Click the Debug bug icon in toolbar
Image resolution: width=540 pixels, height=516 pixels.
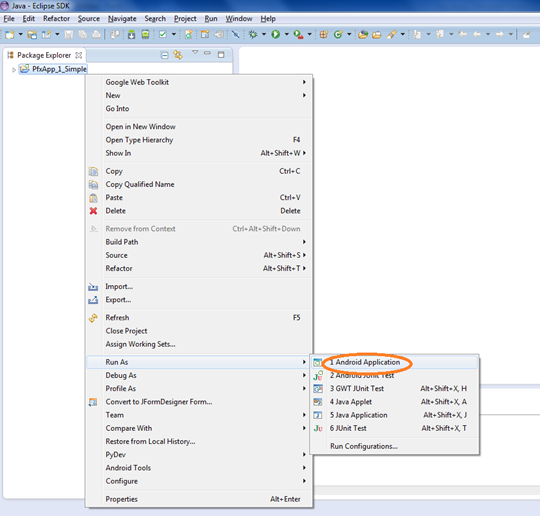(253, 34)
